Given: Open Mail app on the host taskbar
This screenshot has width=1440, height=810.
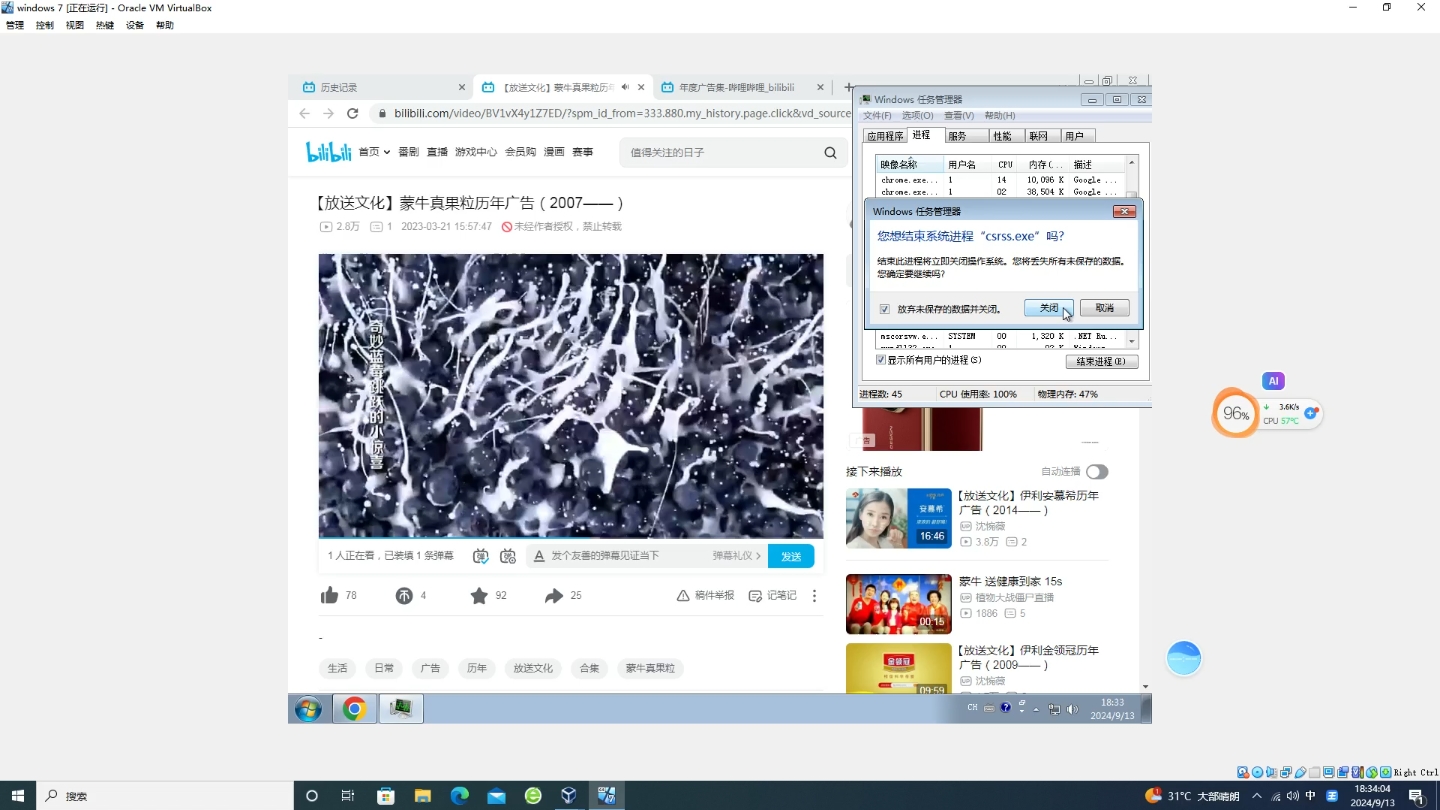Looking at the screenshot, I should click(x=497, y=796).
